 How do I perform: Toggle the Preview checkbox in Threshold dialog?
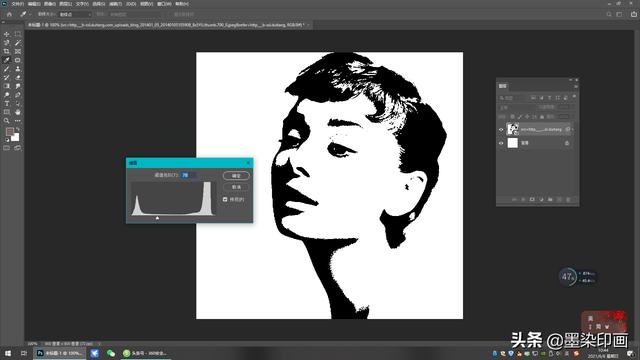point(225,199)
